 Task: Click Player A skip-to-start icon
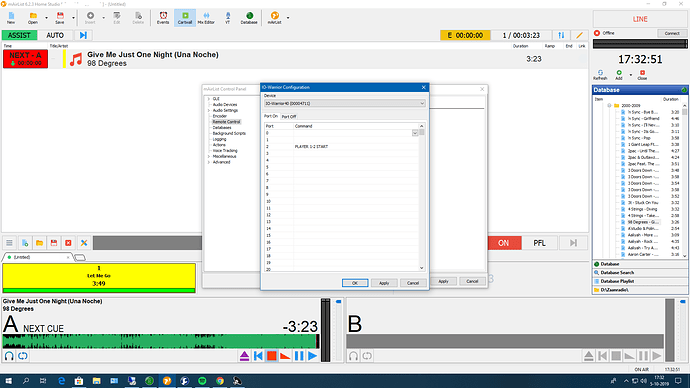pos(258,356)
